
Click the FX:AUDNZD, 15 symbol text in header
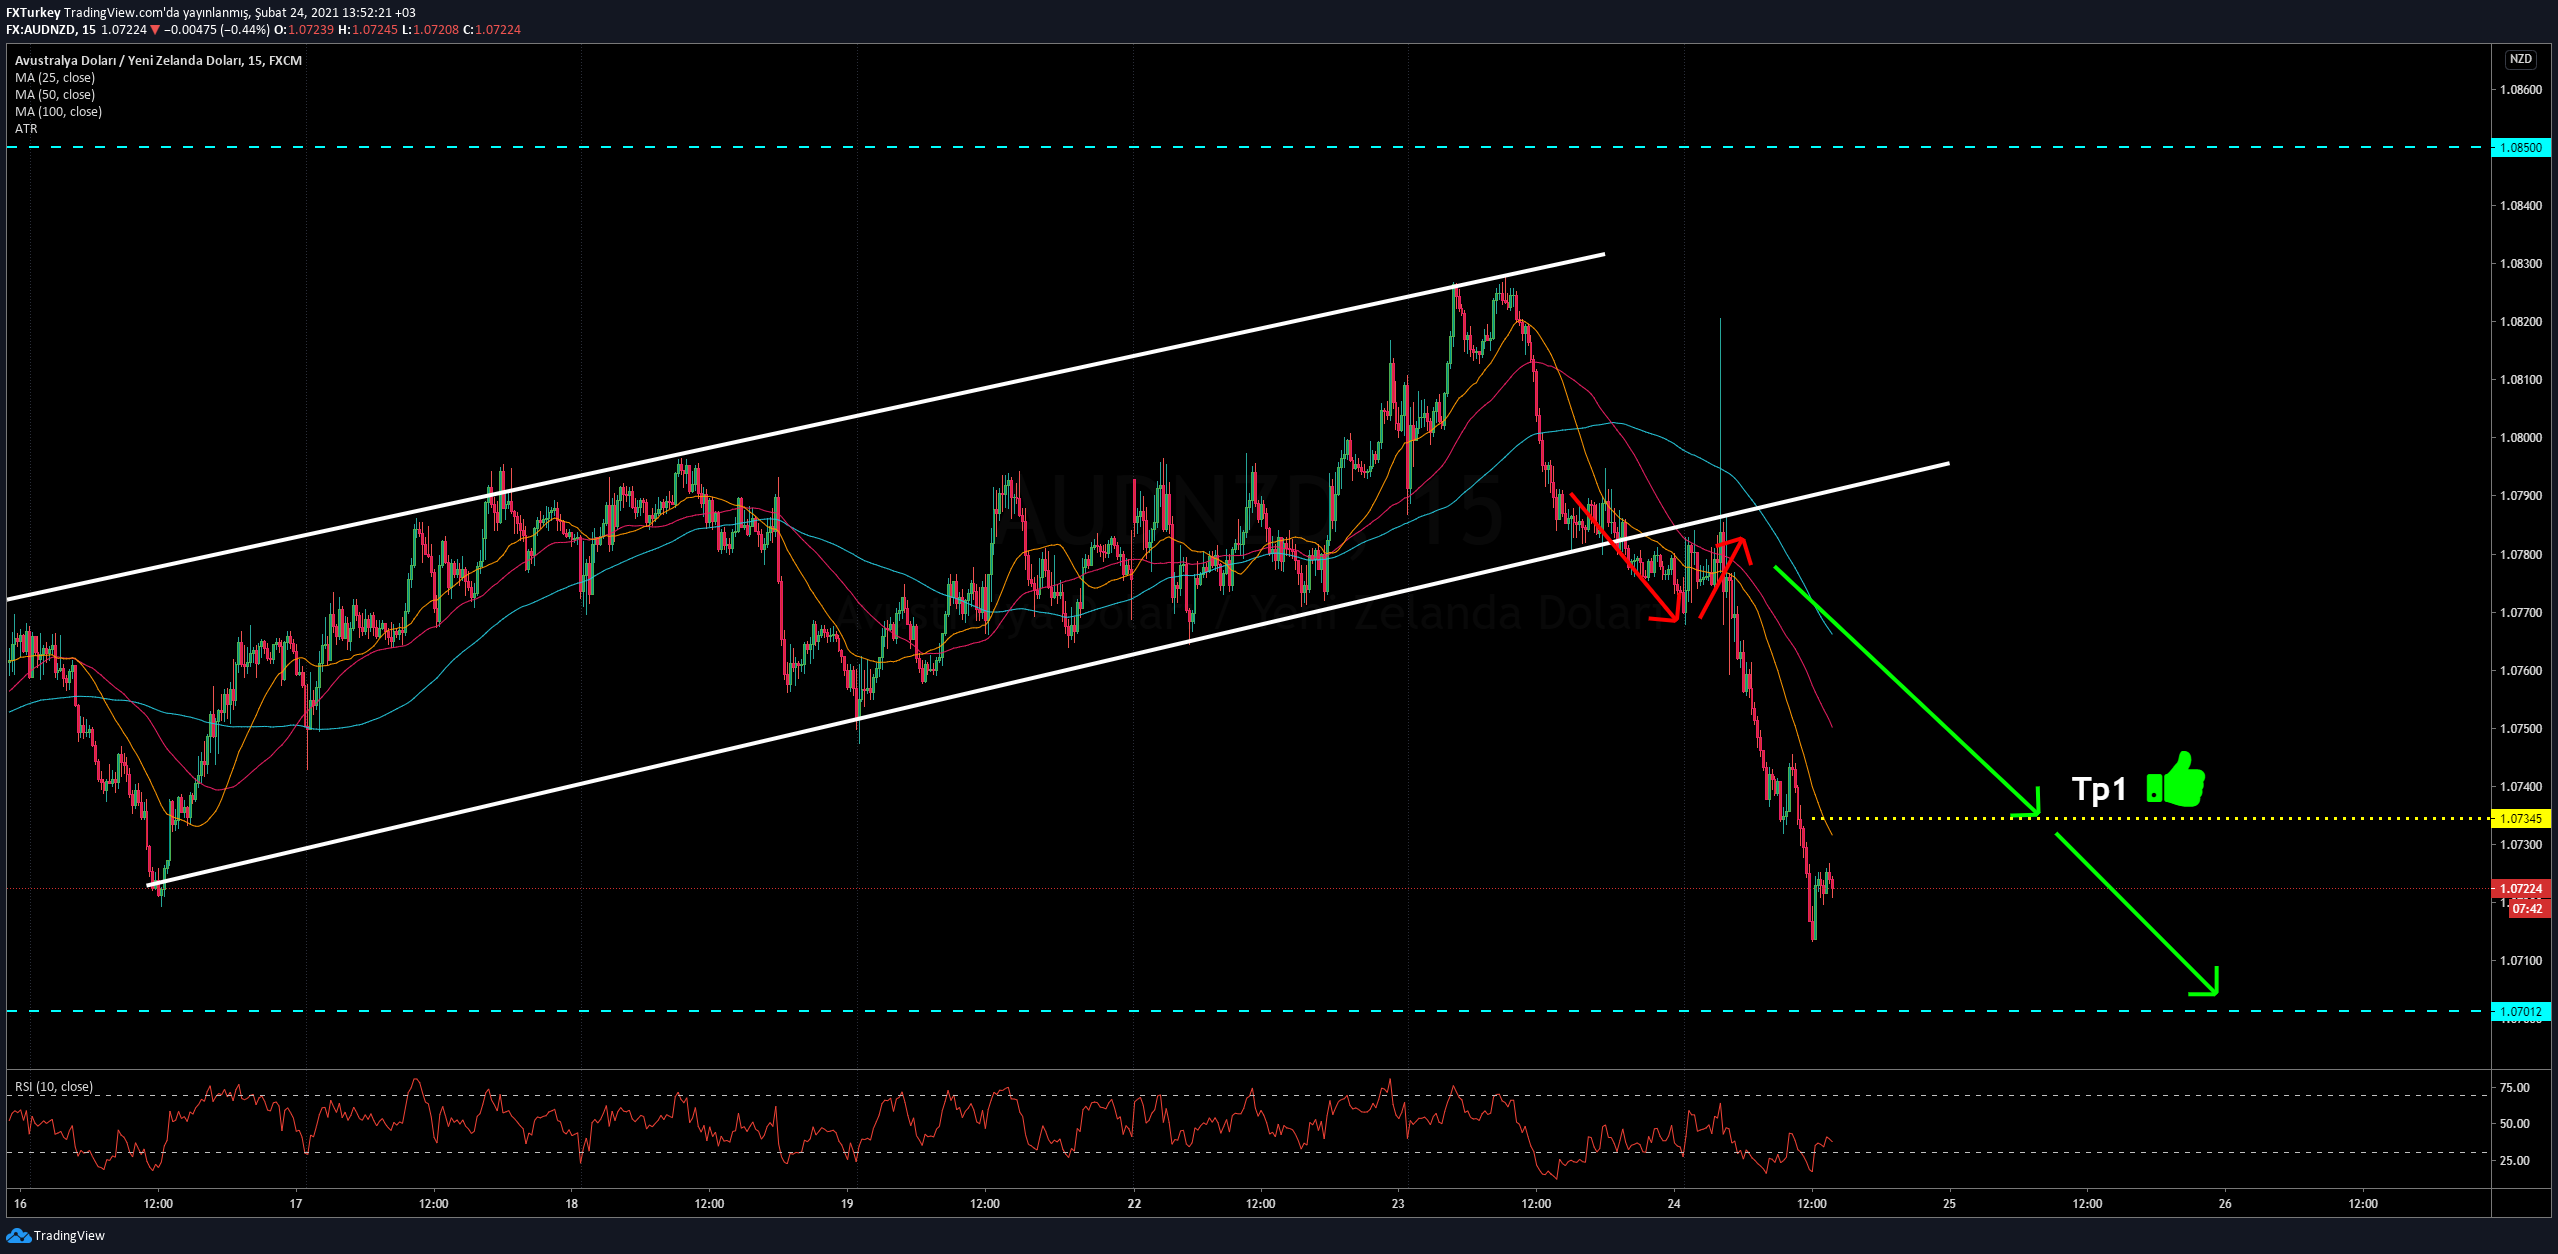51,29
